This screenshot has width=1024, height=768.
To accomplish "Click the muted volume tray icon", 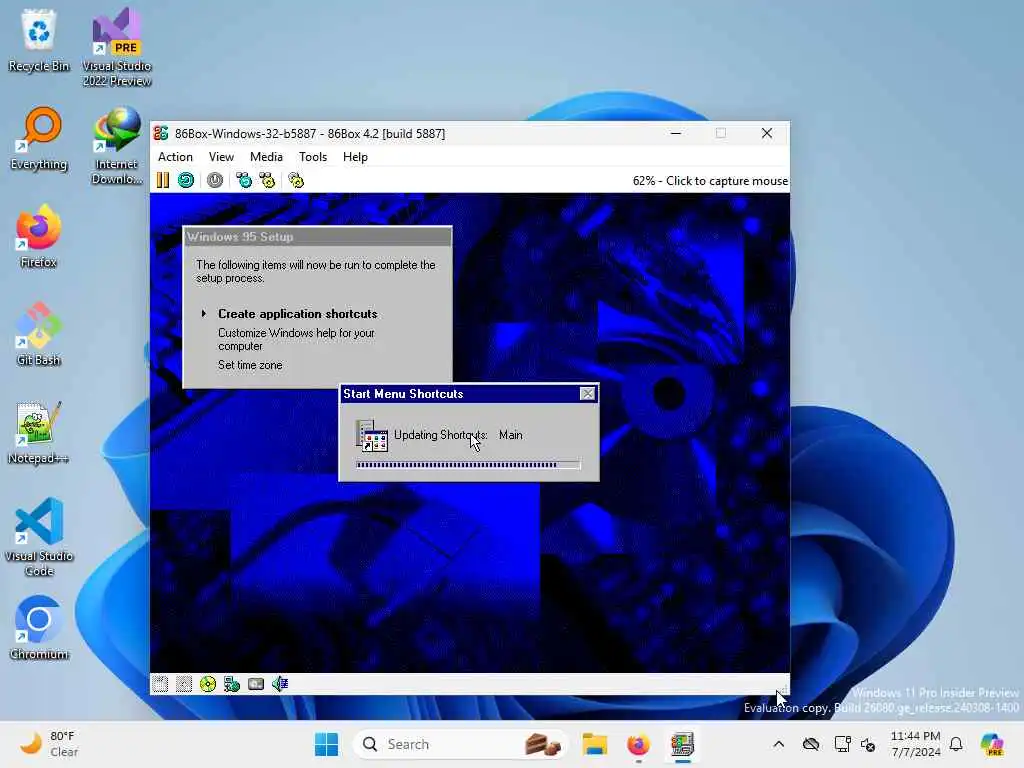I will tap(869, 744).
